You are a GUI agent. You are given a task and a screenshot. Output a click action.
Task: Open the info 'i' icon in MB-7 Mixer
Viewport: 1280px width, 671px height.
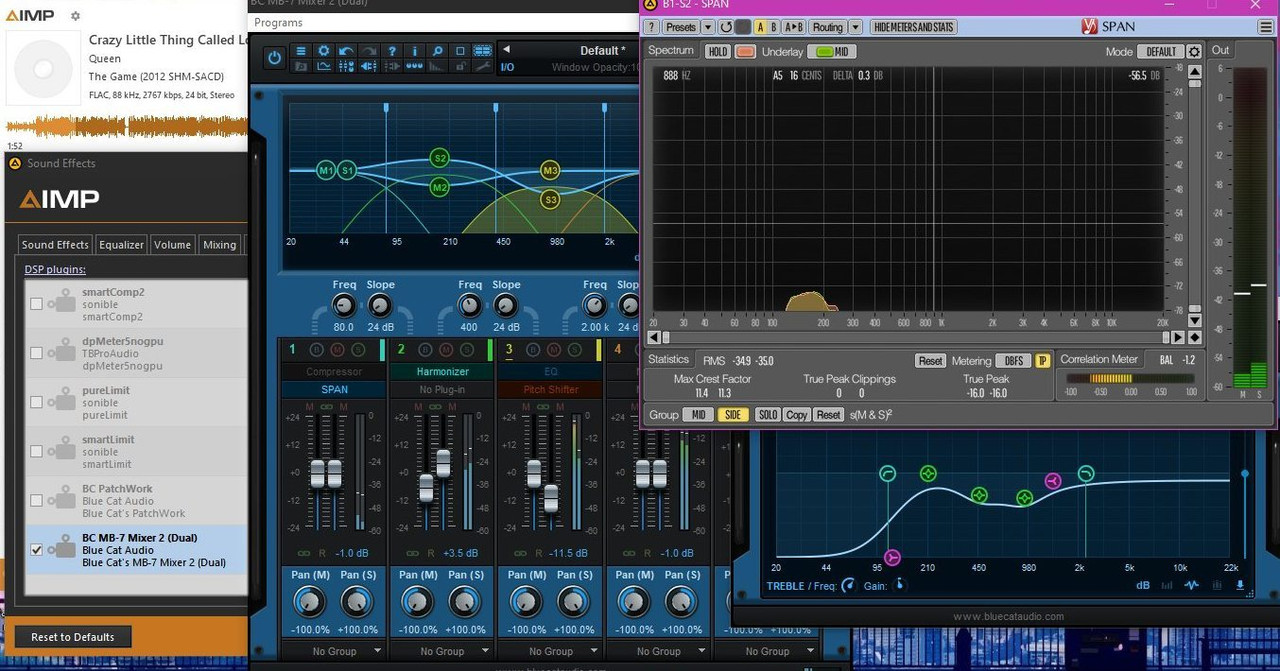[414, 51]
